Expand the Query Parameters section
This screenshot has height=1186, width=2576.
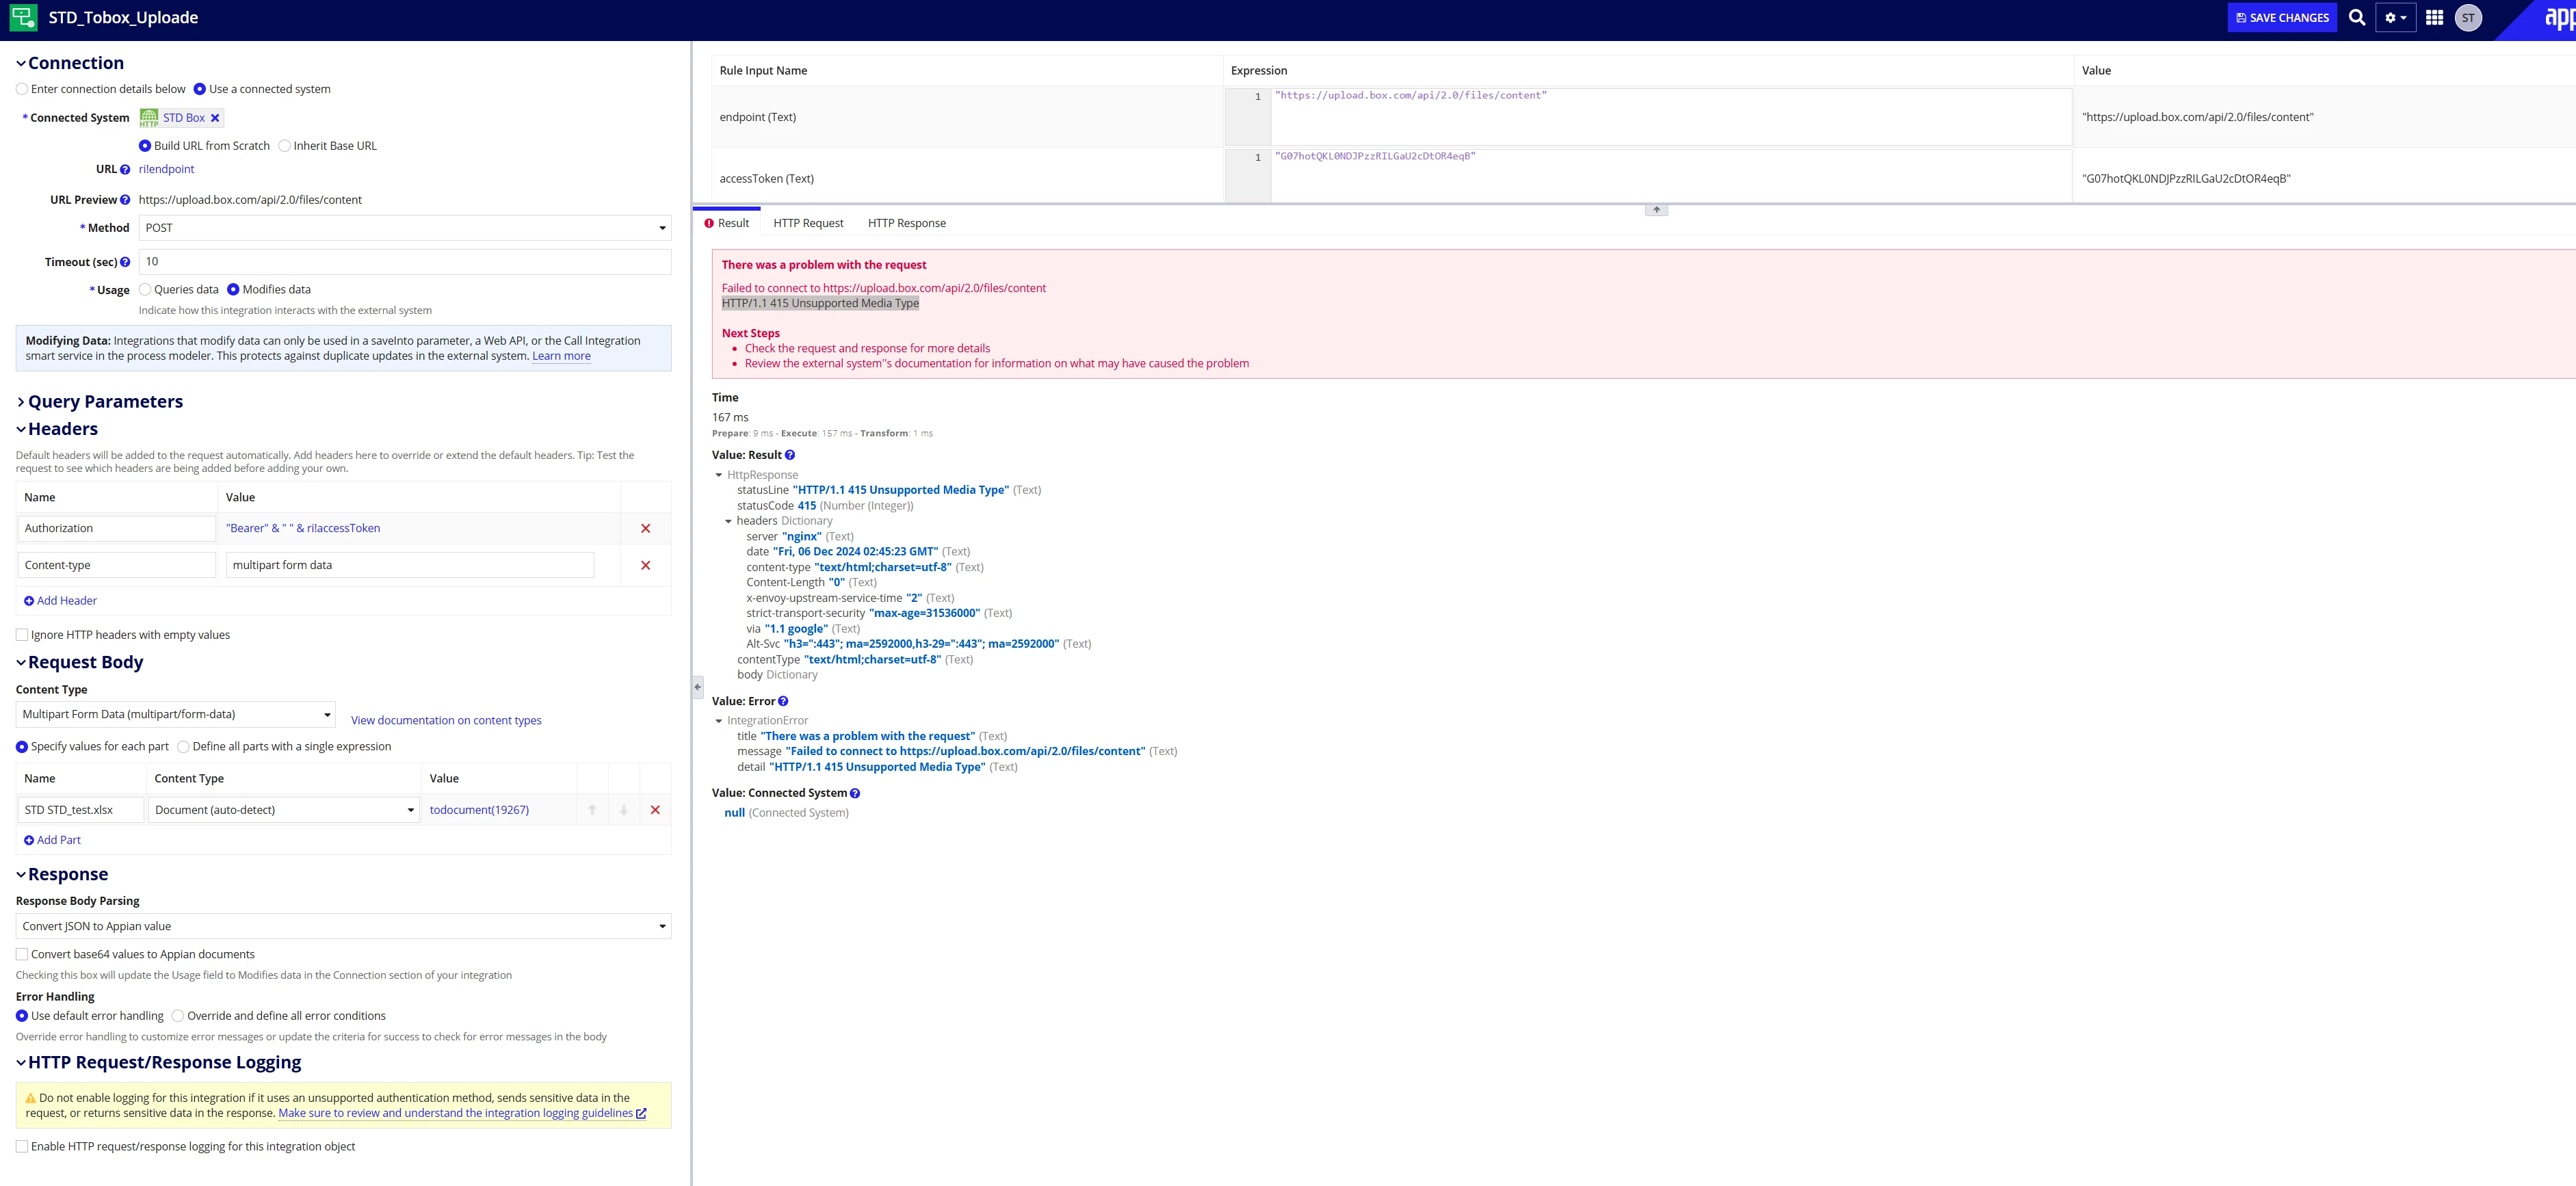point(21,402)
